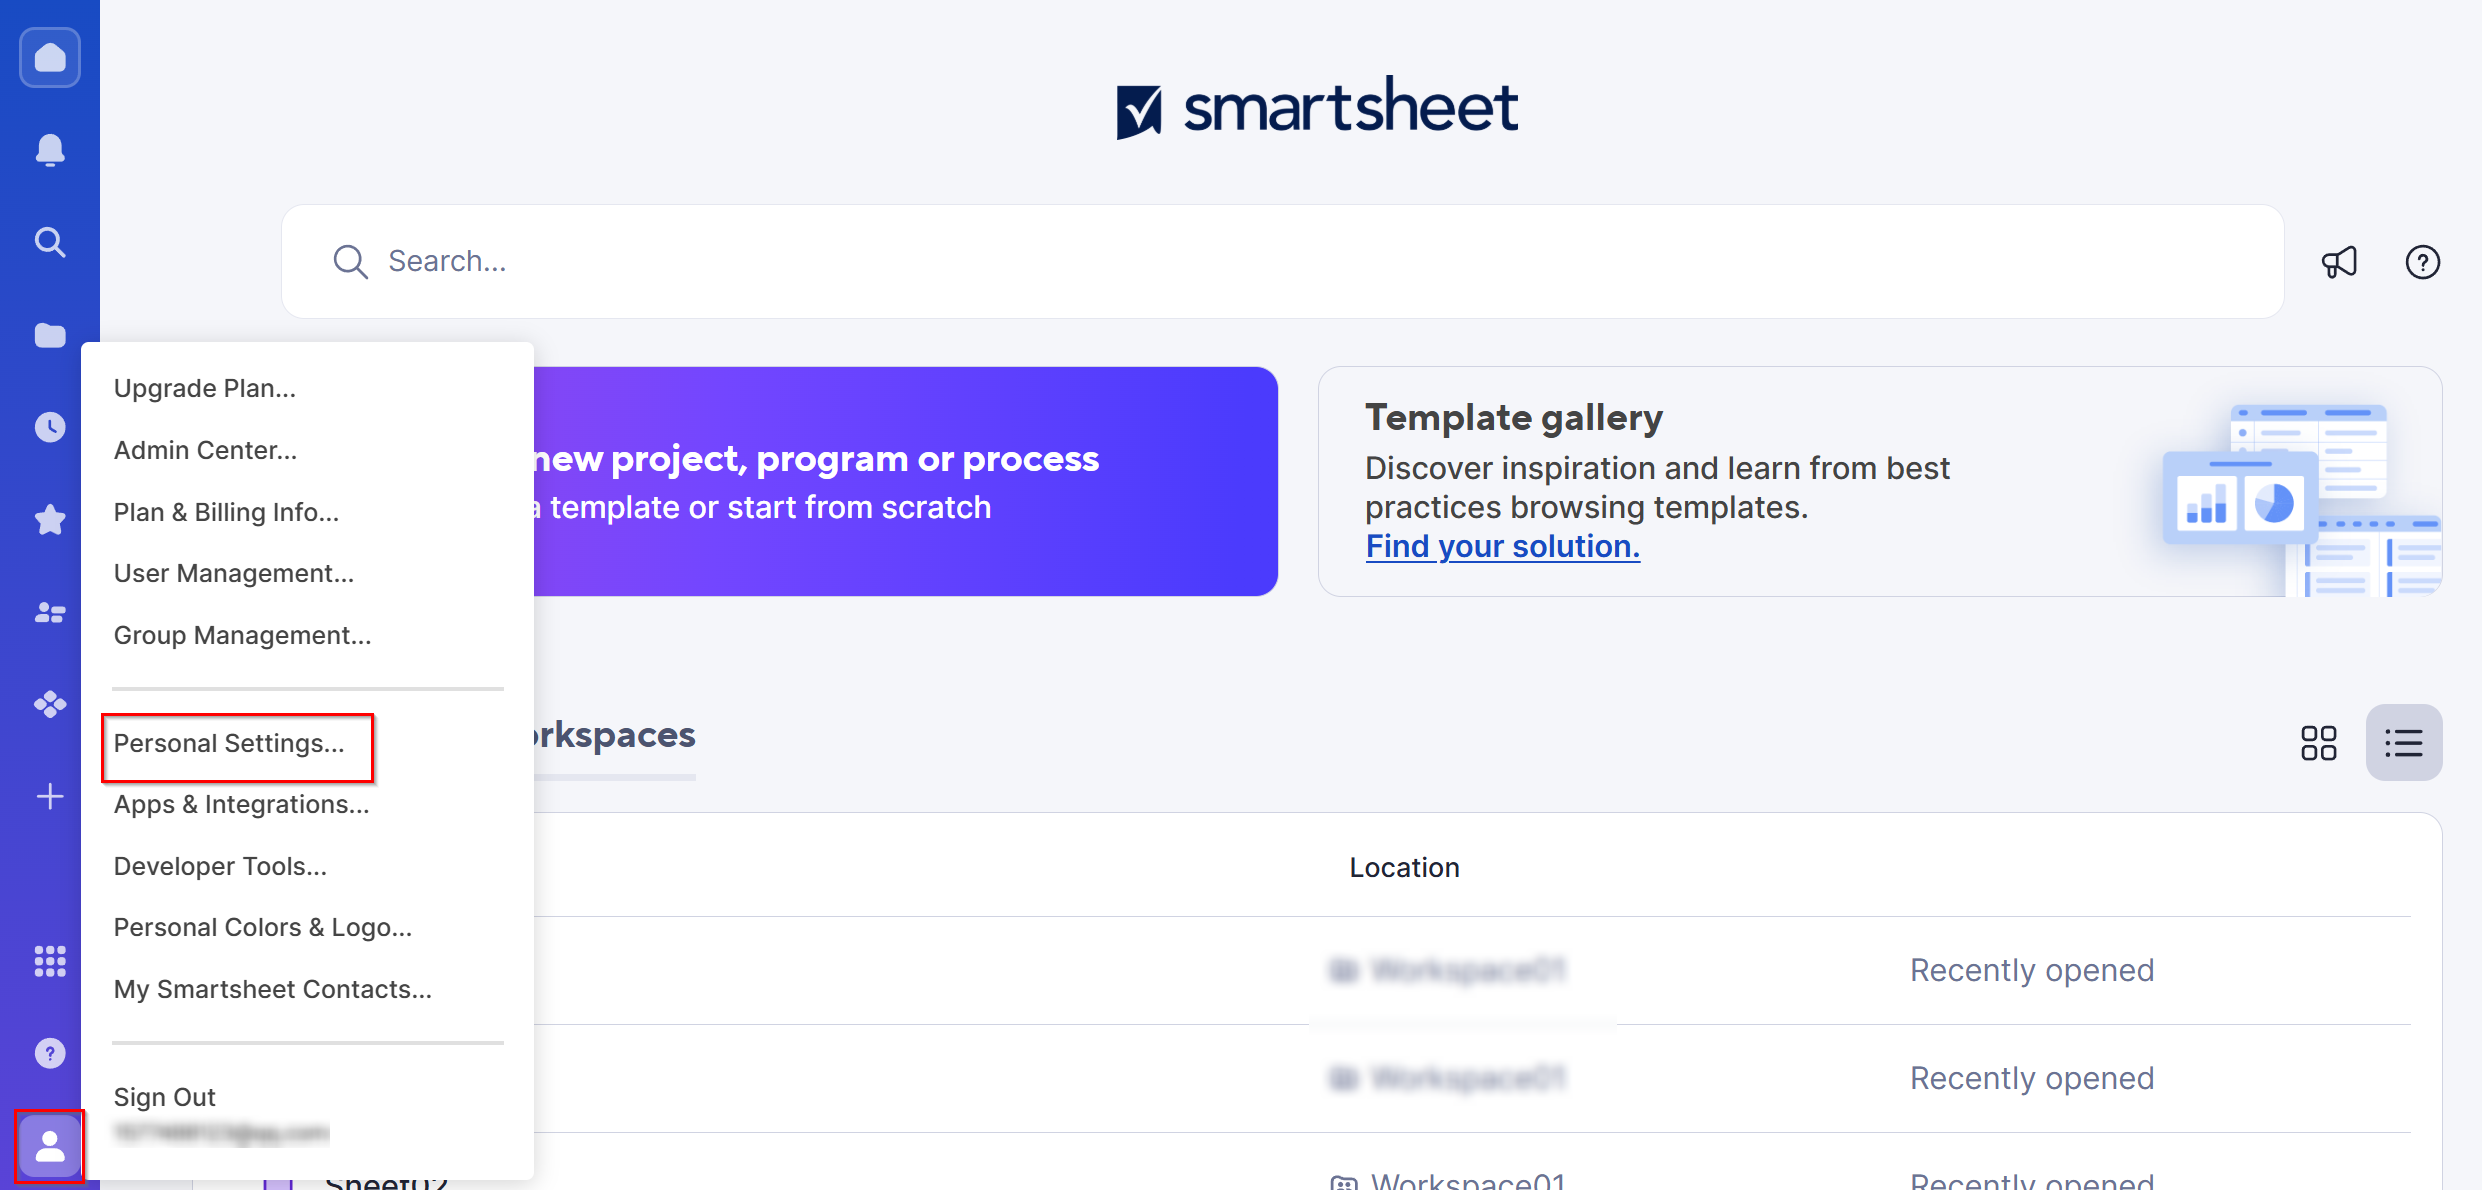Open the Home icon in sidebar
Image resolution: width=2482 pixels, height=1190 pixels.
tap(49, 57)
